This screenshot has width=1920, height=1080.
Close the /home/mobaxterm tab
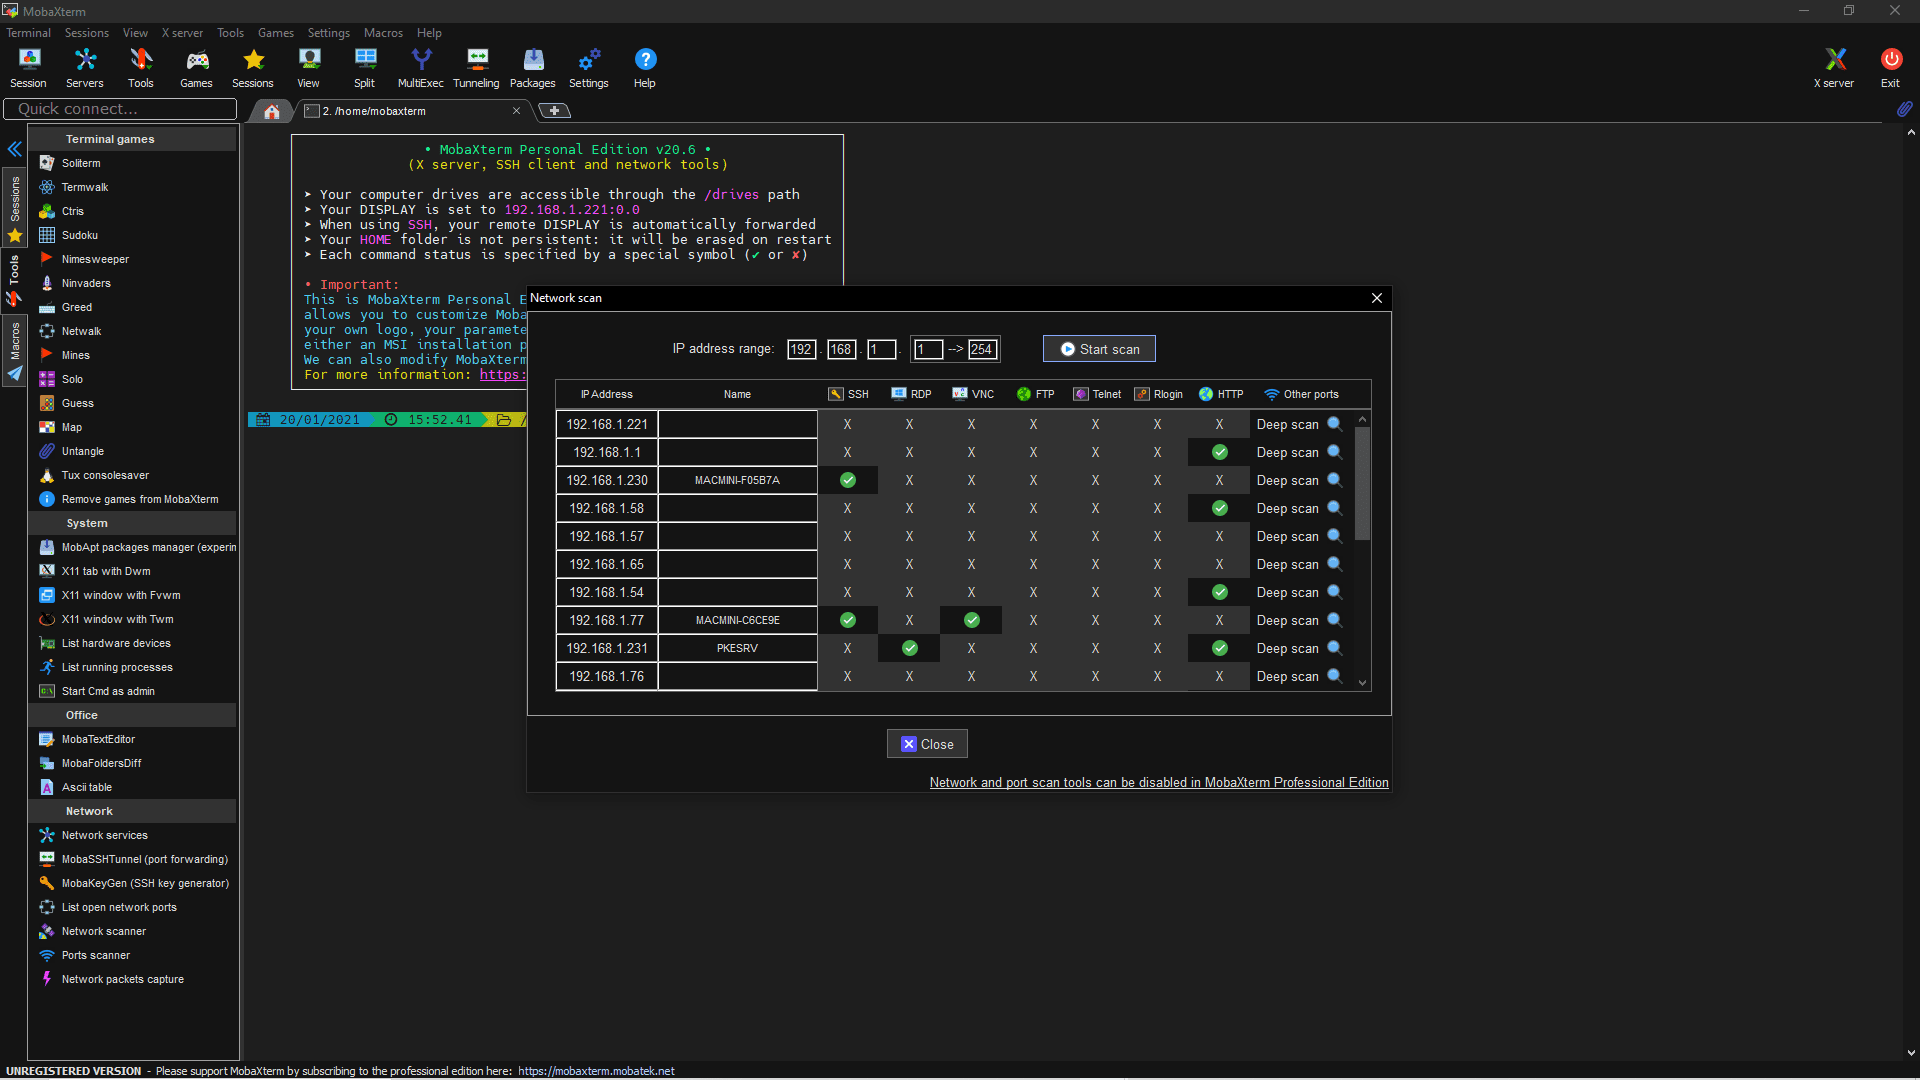[516, 111]
